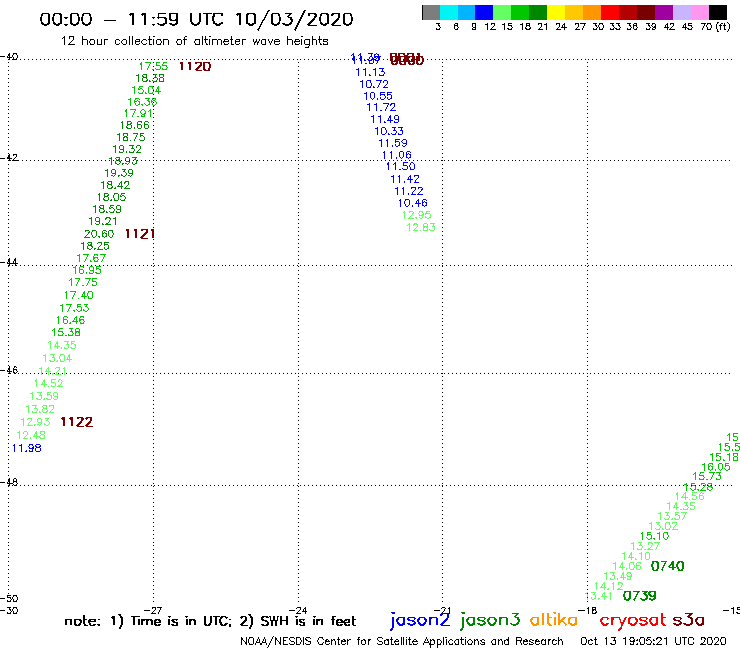Select the 16.05 reading on the right track
The image size is (740, 650).
click(x=716, y=467)
